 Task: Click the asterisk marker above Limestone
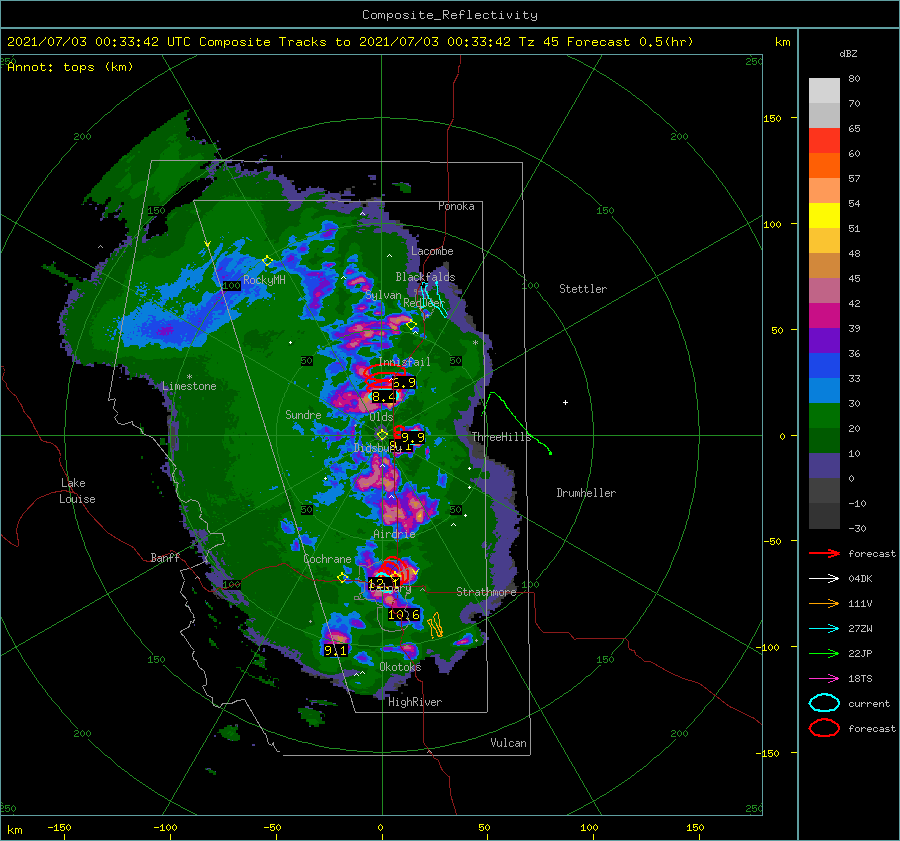coord(189,377)
